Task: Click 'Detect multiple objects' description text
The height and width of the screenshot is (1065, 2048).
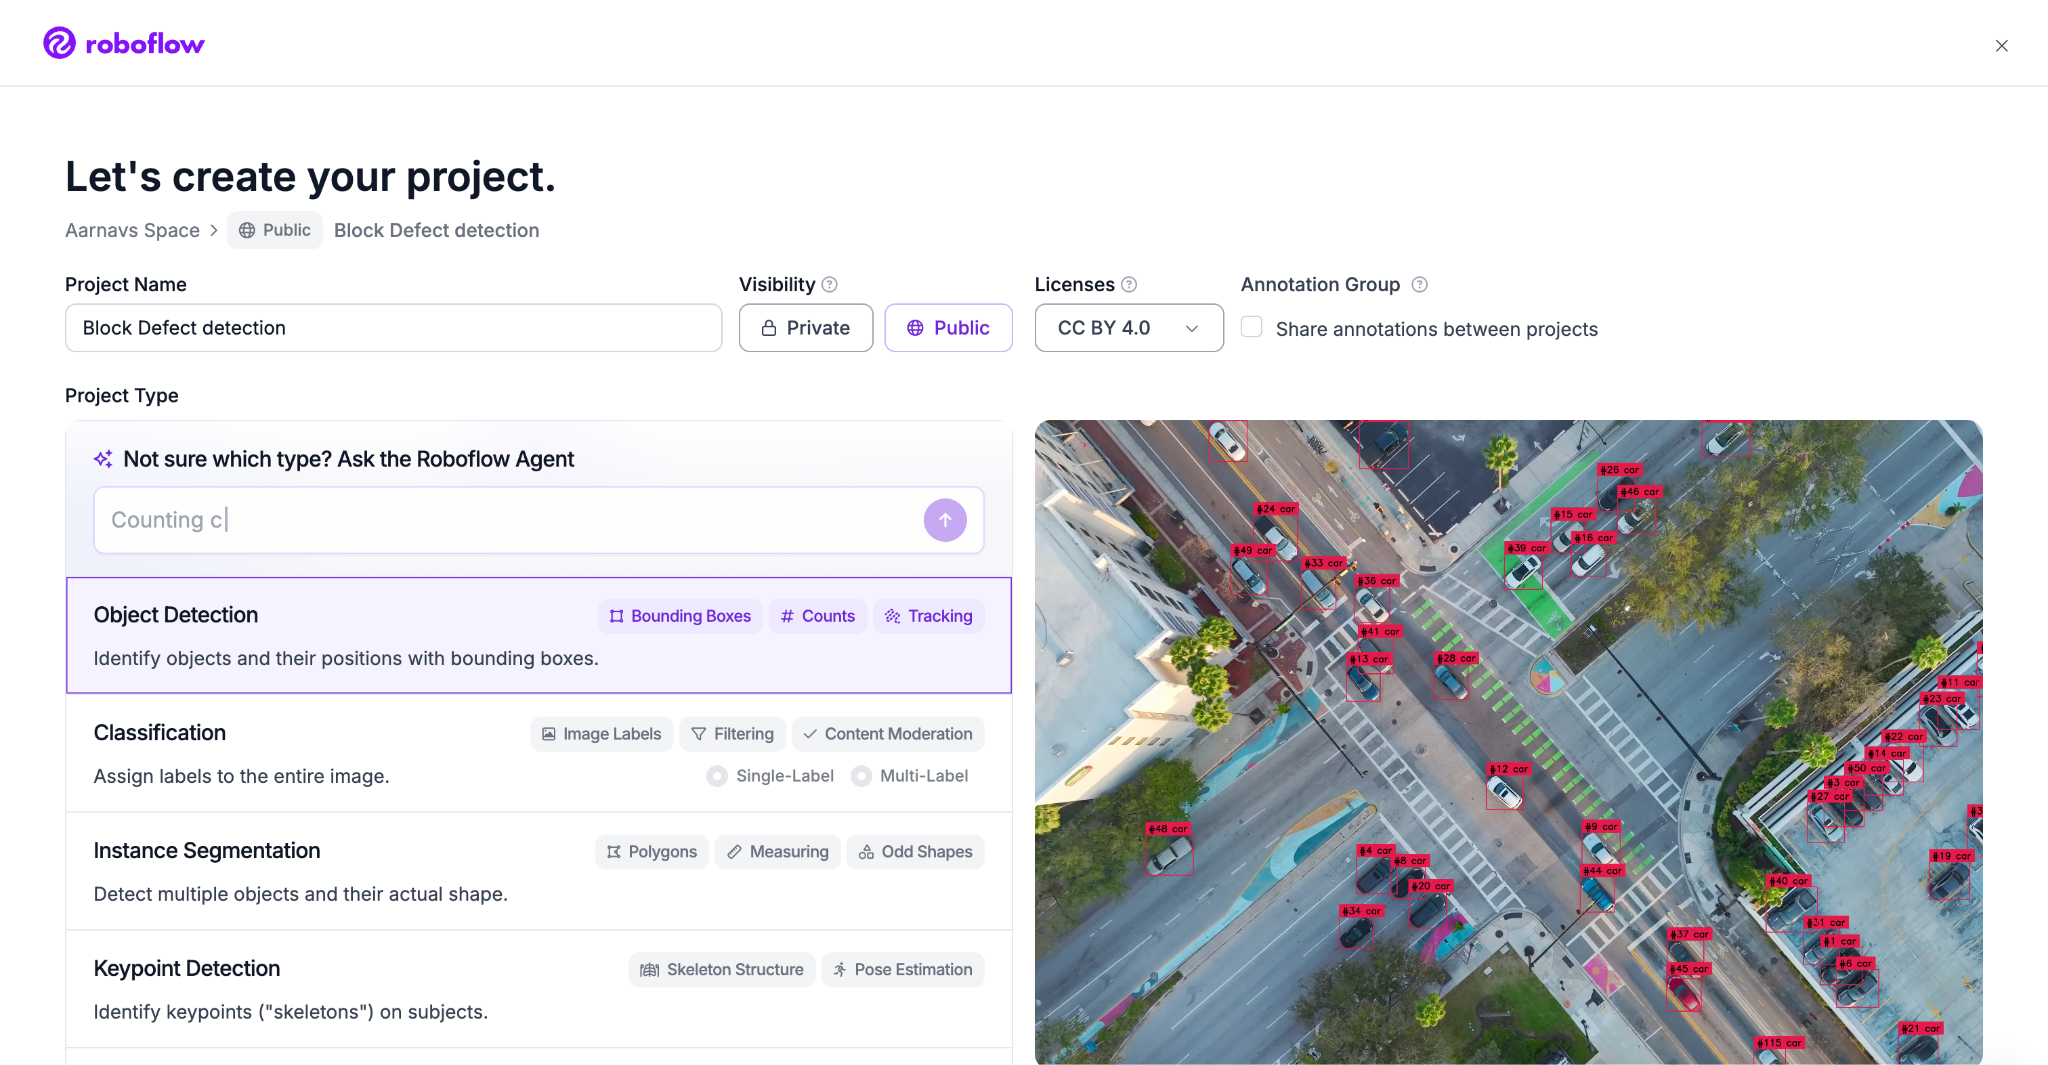Action: click(300, 895)
